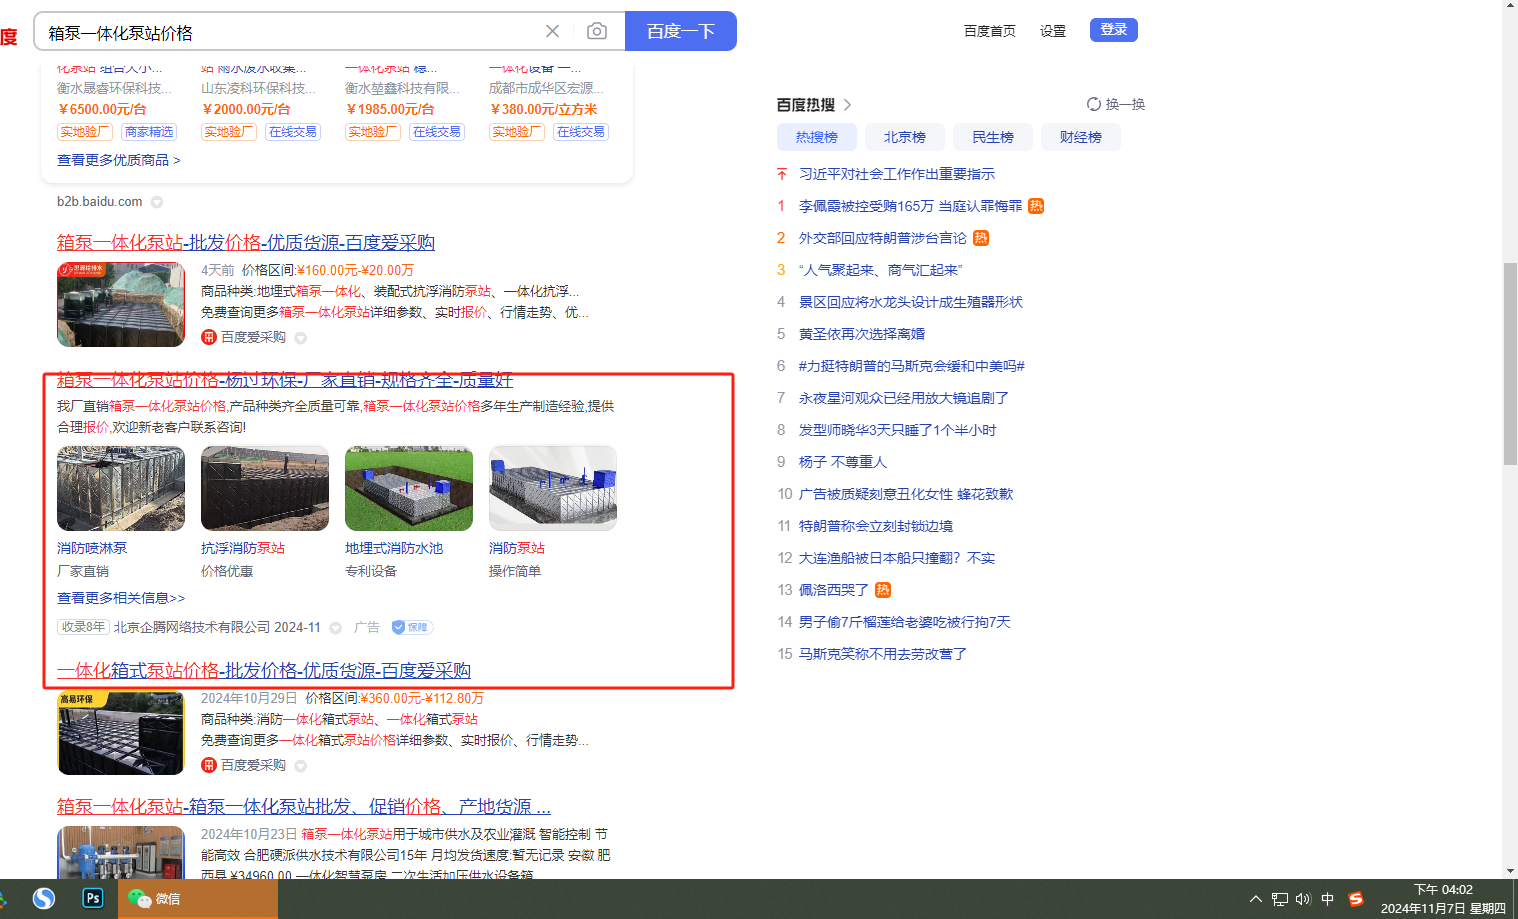Screen dimensions: 1518x919
Task: Open 查看更多优质商品 link
Action: click(118, 160)
